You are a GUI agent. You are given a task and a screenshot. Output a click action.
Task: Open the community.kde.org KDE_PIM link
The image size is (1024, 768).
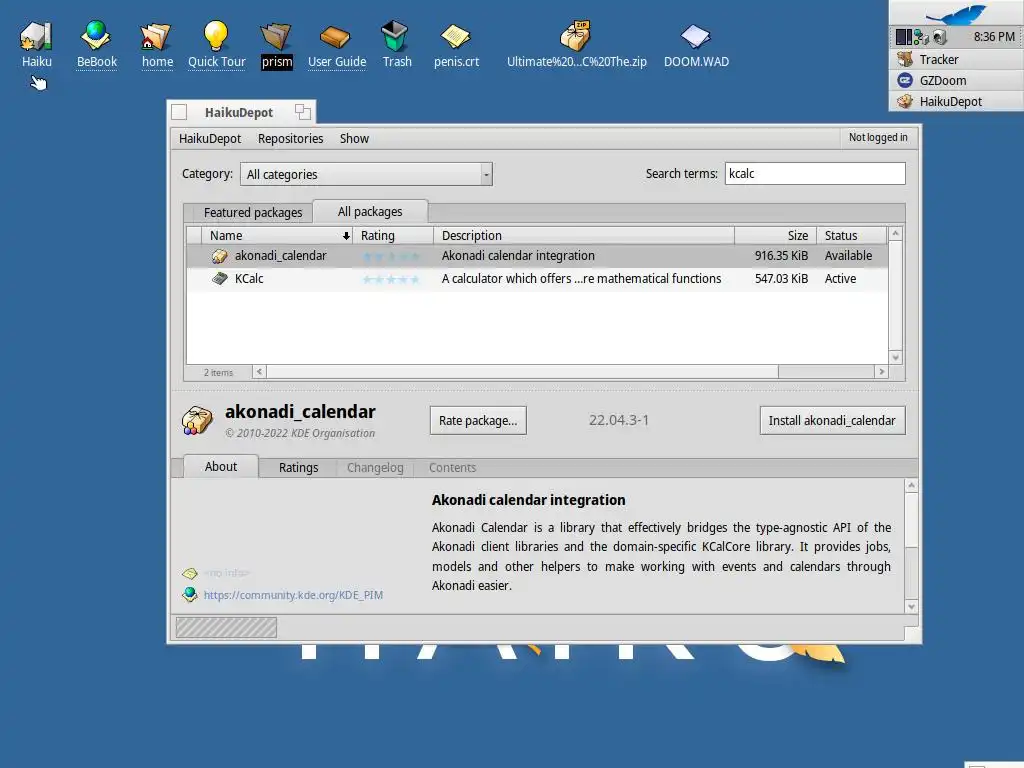click(x=293, y=595)
